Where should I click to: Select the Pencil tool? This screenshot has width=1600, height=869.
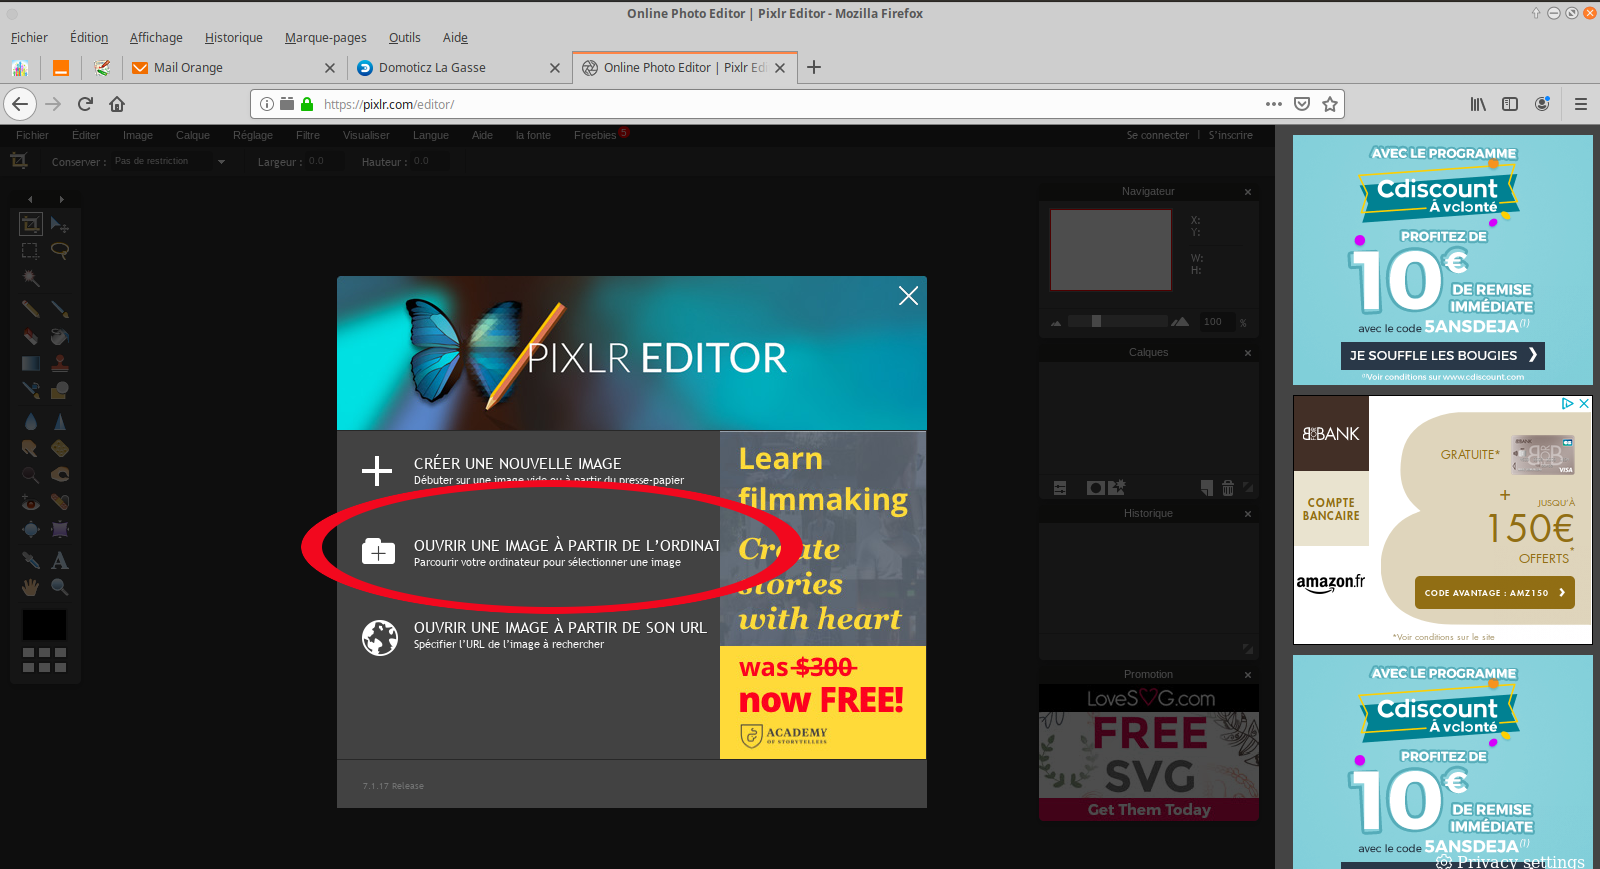31,310
